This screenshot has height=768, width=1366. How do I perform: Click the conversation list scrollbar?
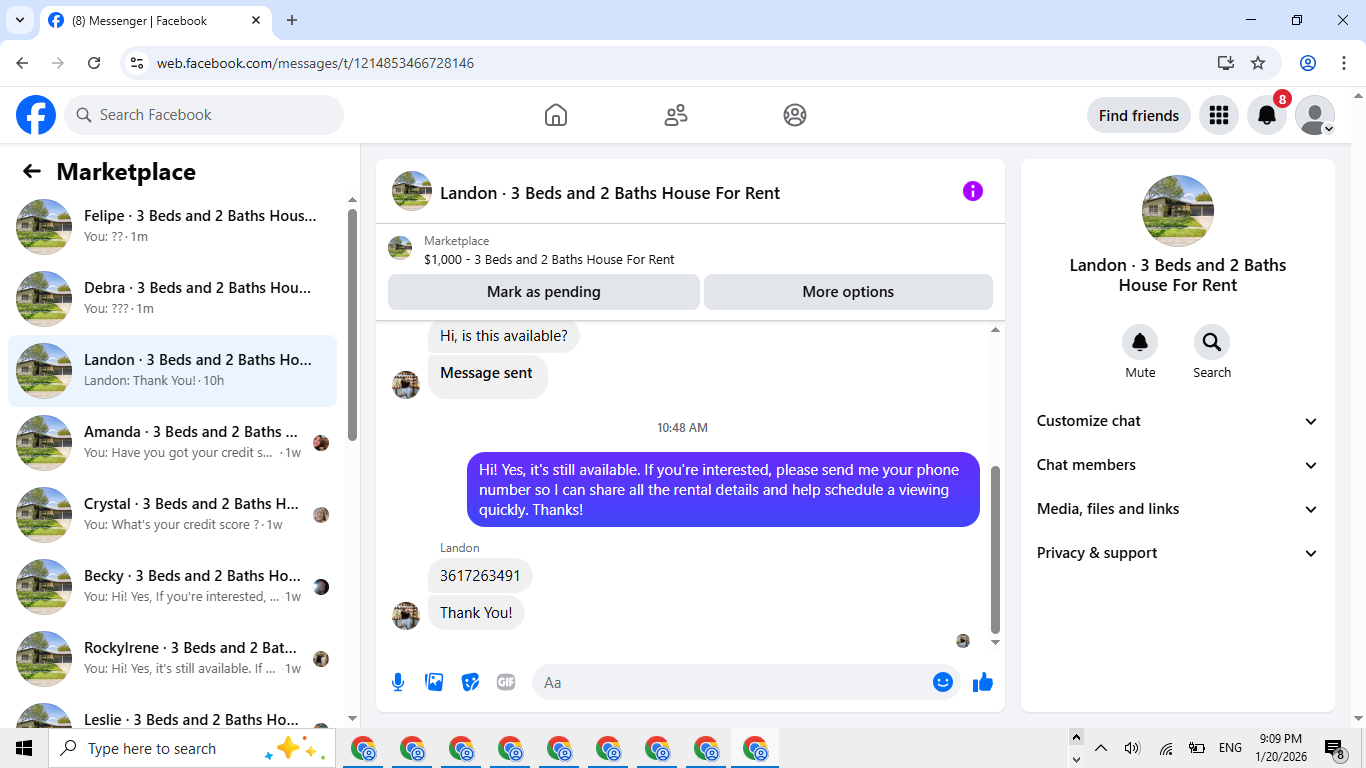[x=352, y=325]
